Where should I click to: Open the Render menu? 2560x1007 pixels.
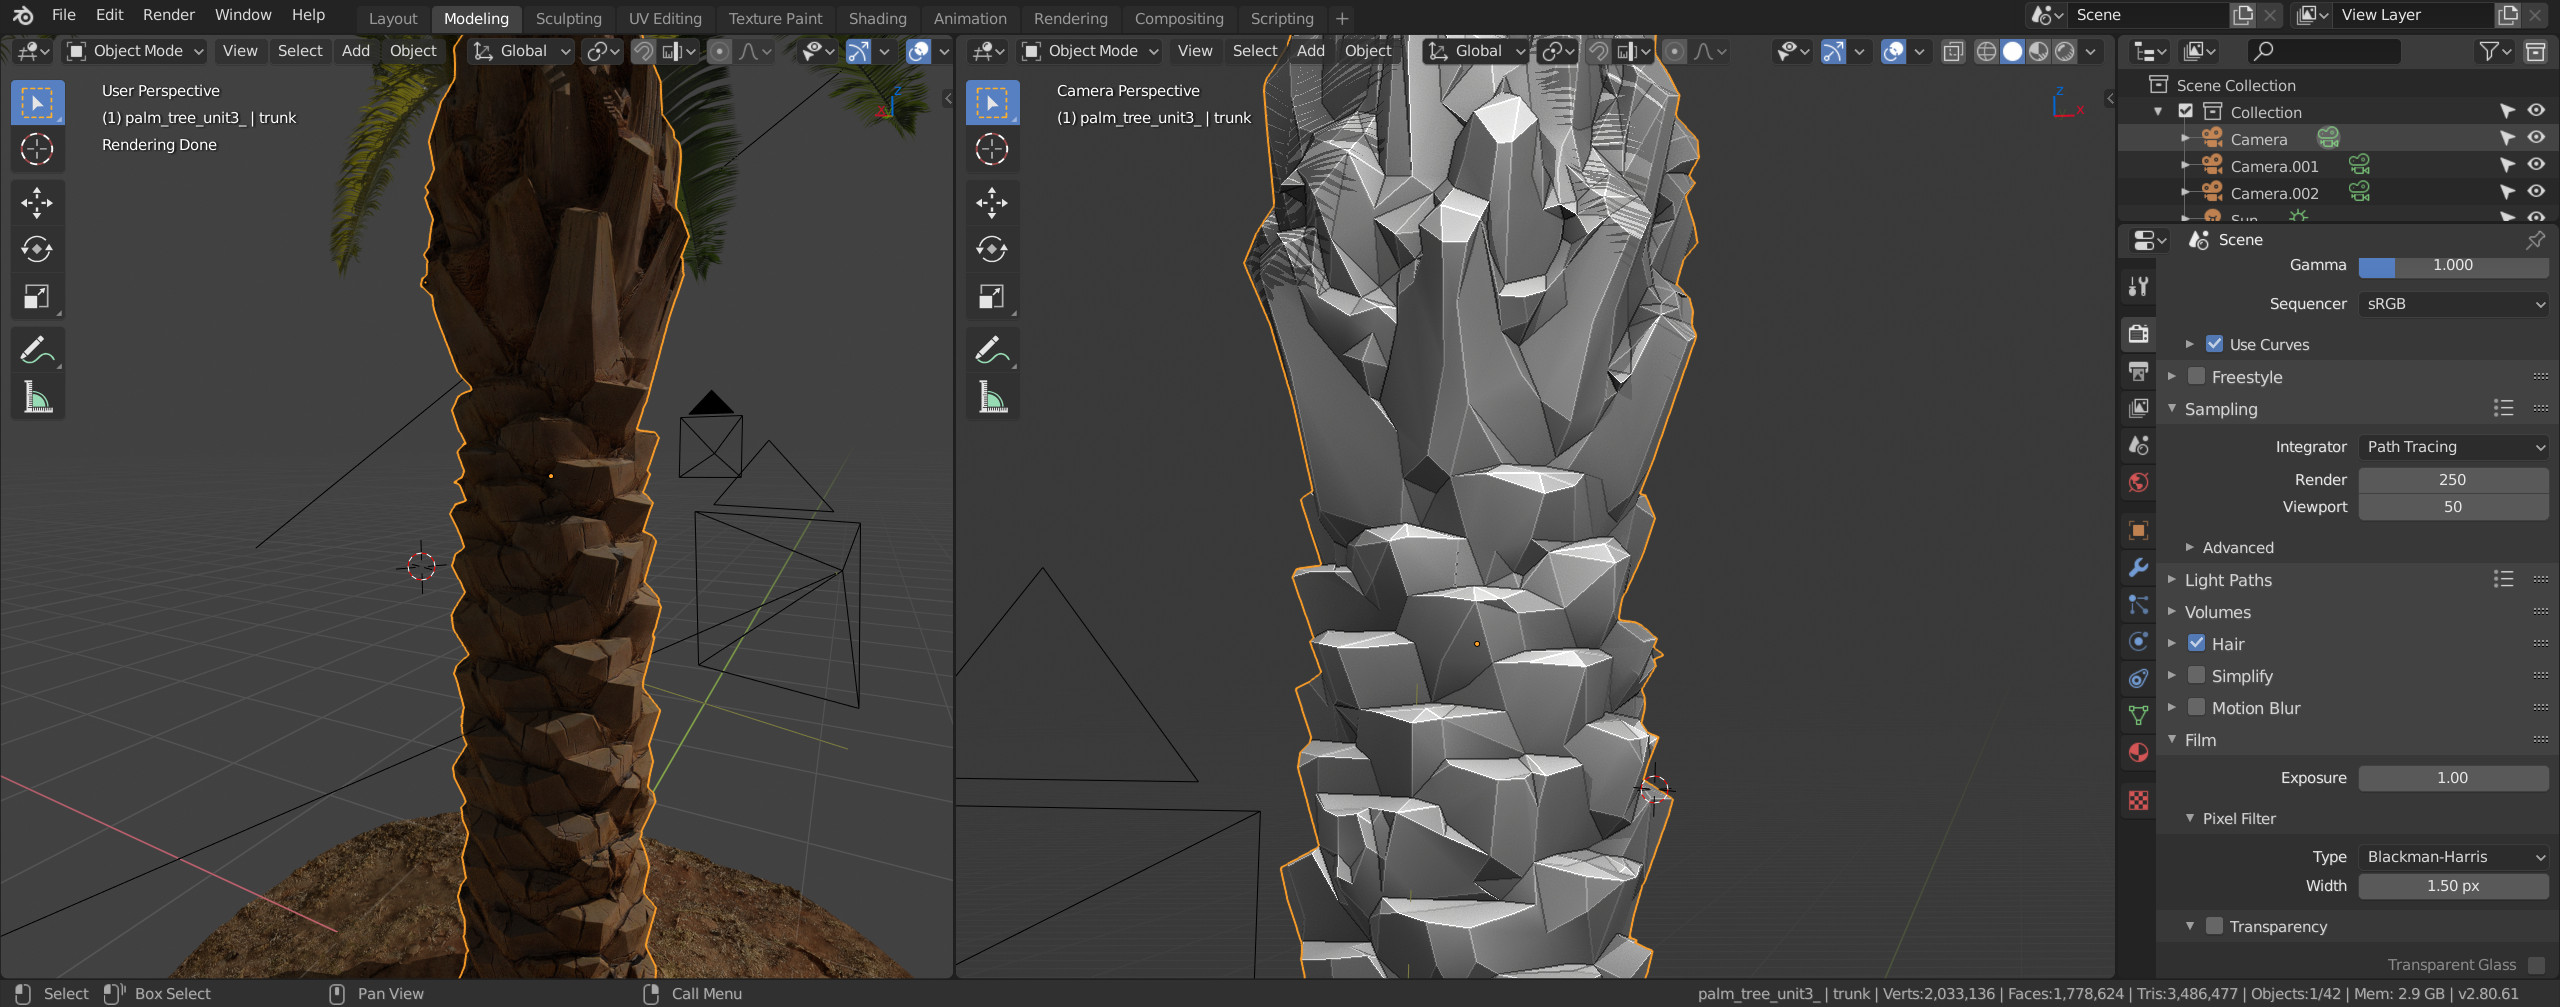pyautogui.click(x=169, y=15)
